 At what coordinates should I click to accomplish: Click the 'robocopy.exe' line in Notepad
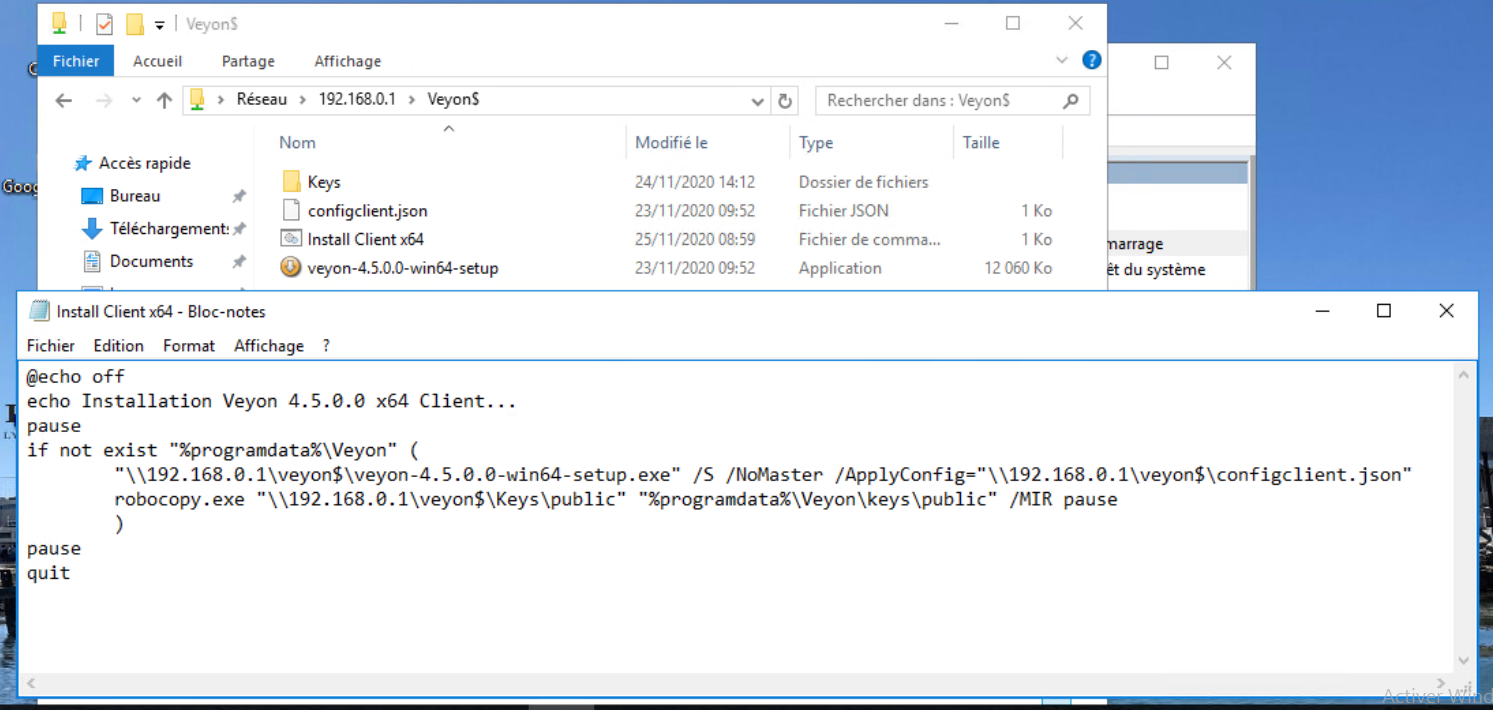(x=616, y=499)
